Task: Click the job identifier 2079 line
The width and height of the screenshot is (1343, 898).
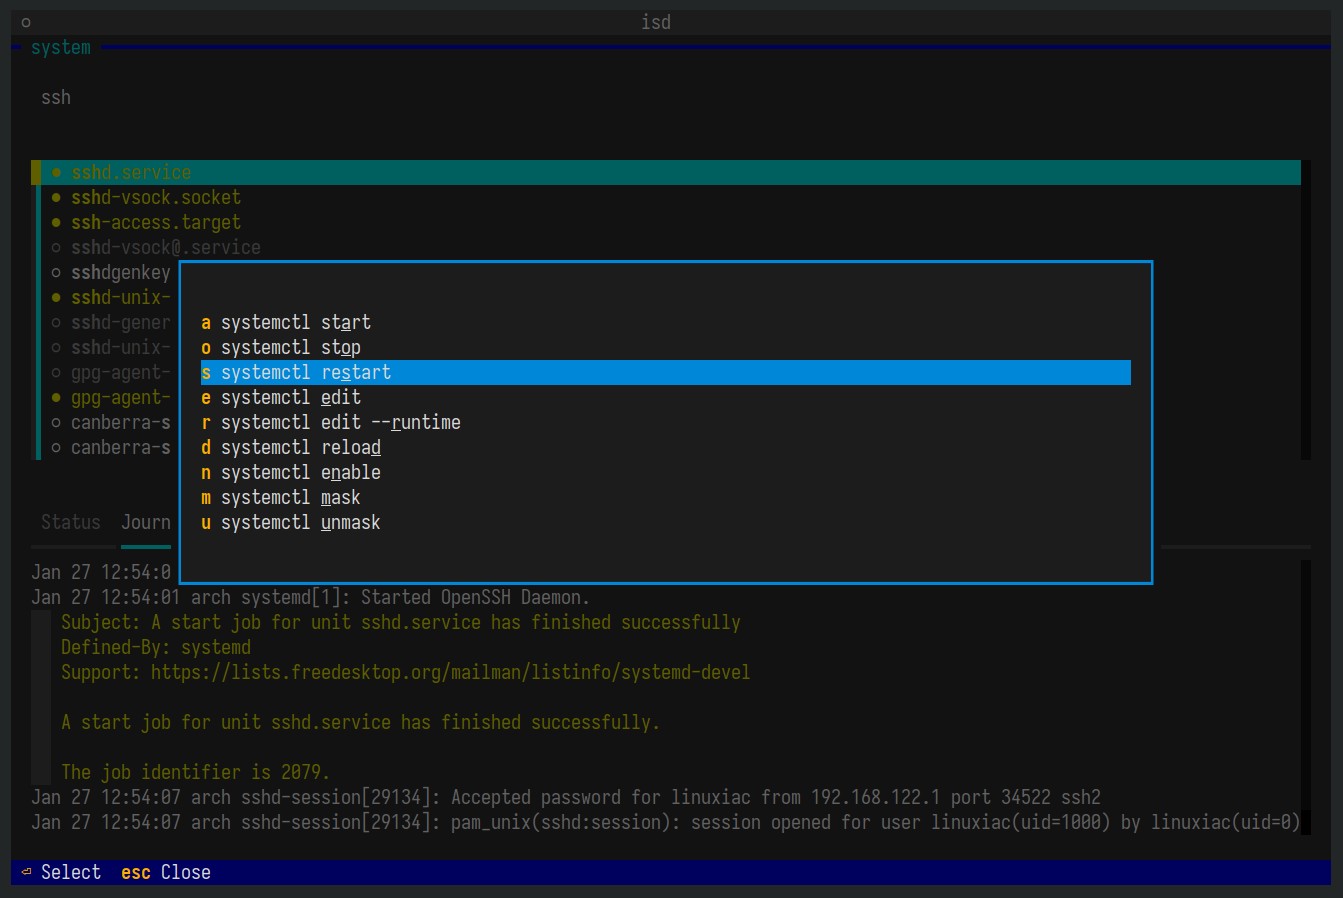Action: pyautogui.click(x=195, y=772)
